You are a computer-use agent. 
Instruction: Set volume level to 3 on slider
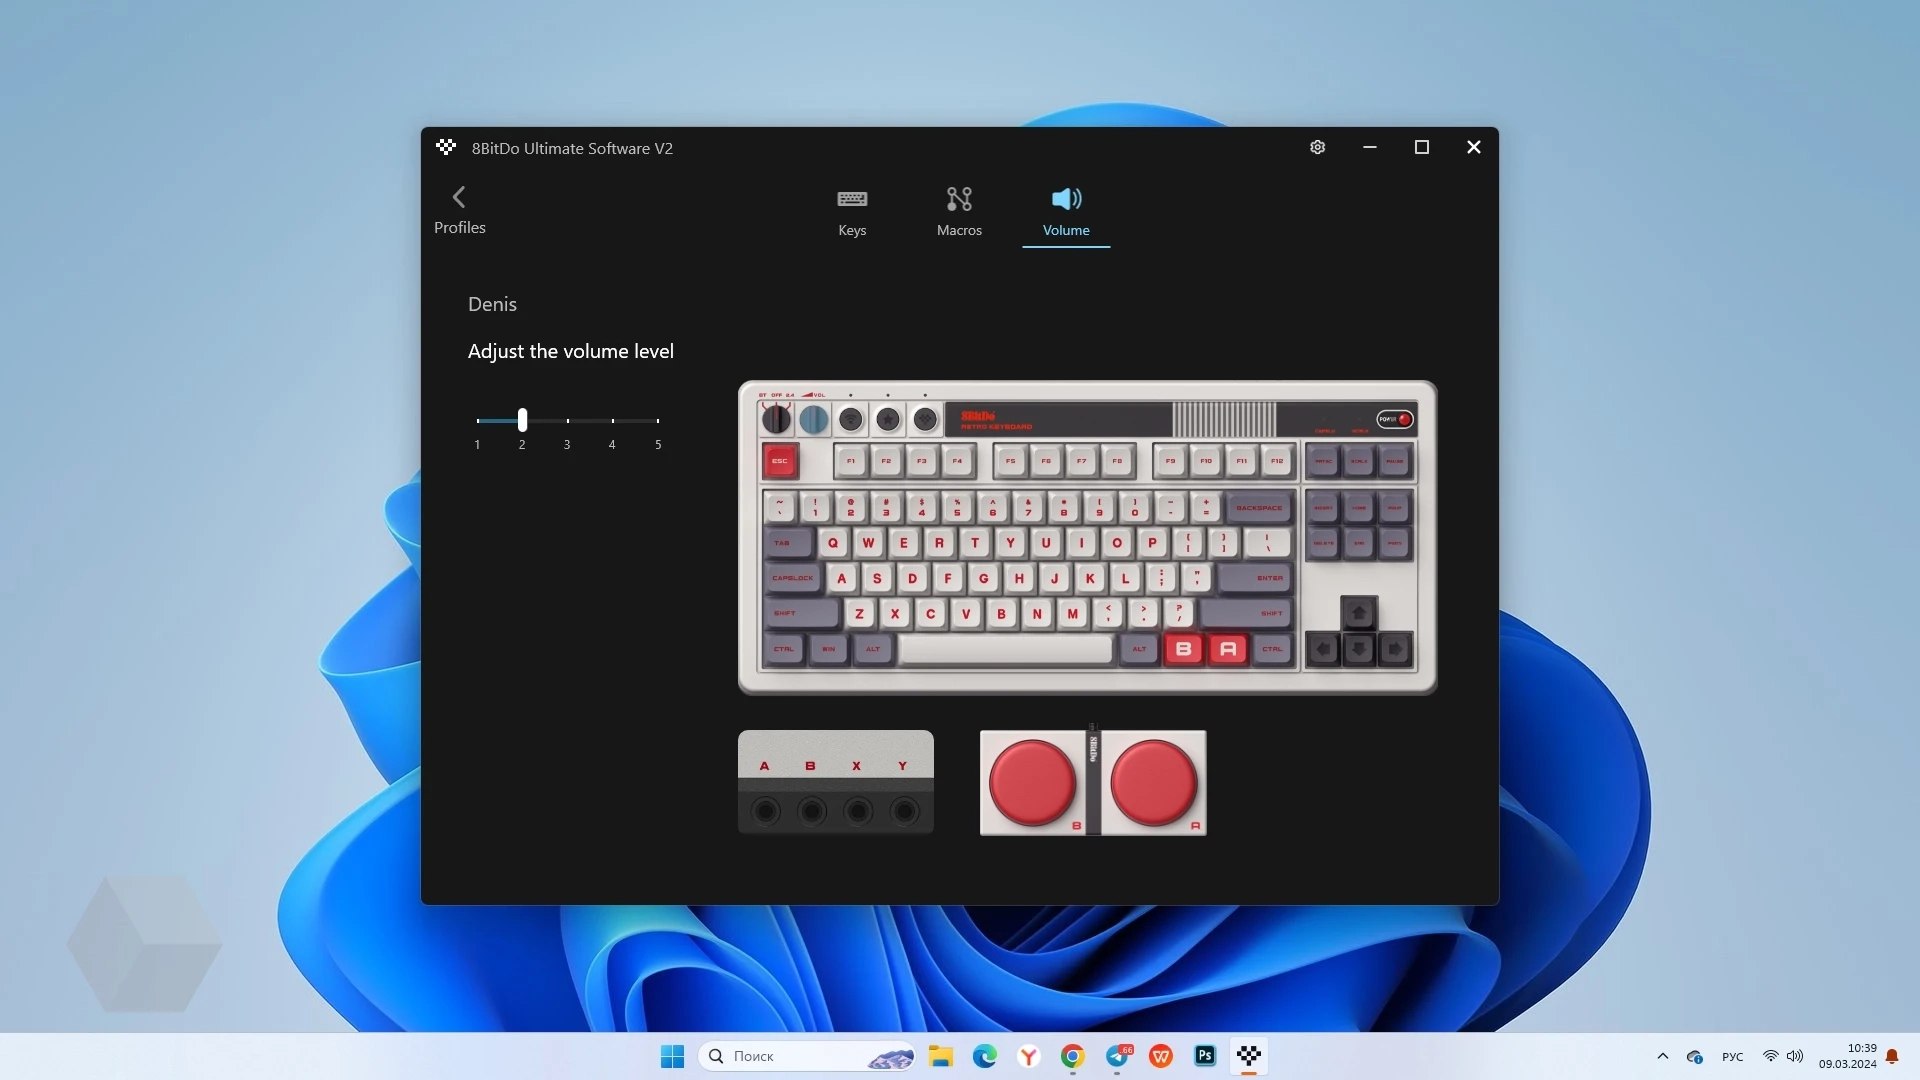click(567, 421)
